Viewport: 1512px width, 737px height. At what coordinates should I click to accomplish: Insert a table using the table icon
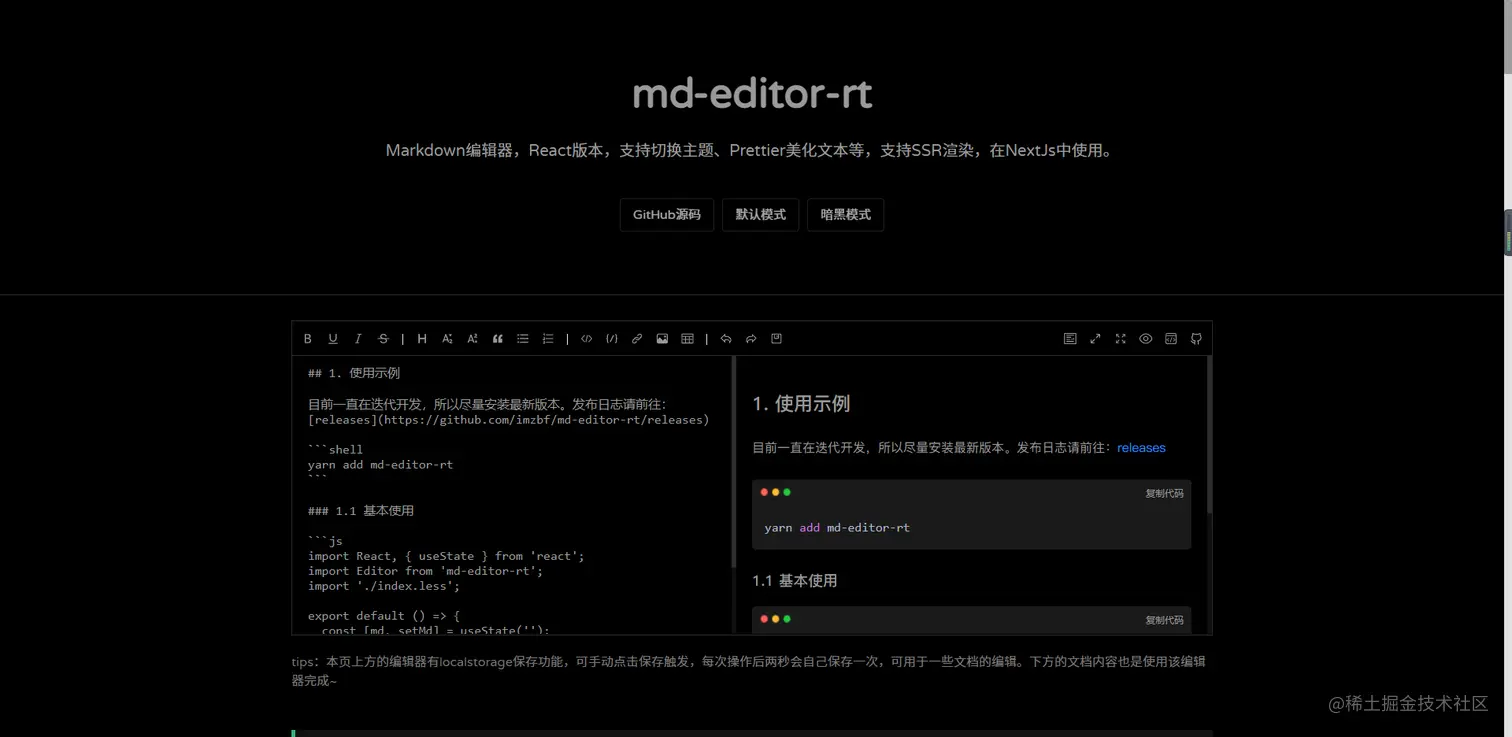[687, 338]
